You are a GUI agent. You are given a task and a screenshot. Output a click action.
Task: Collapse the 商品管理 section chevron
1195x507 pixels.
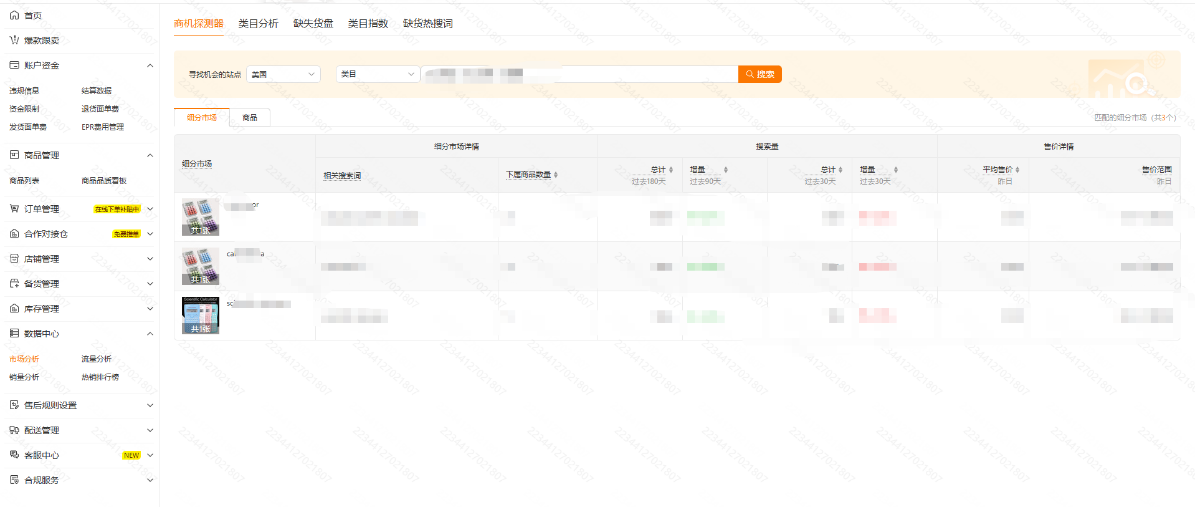pos(150,155)
